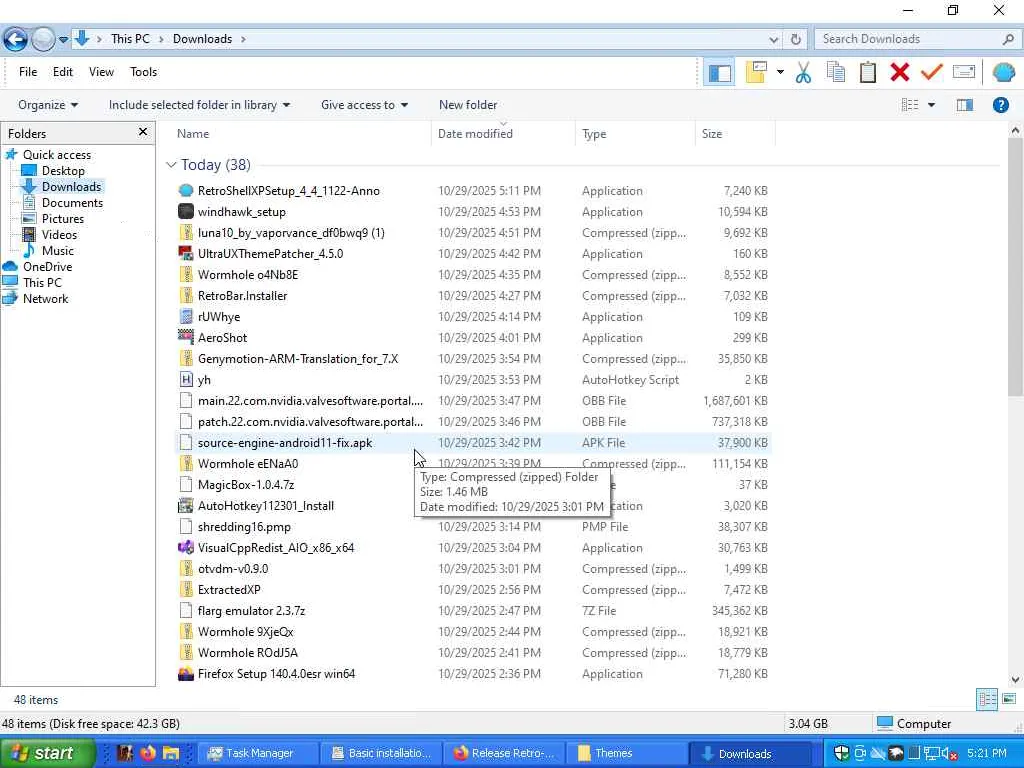Sort by the Size column header
1024x768 pixels.
point(735,134)
